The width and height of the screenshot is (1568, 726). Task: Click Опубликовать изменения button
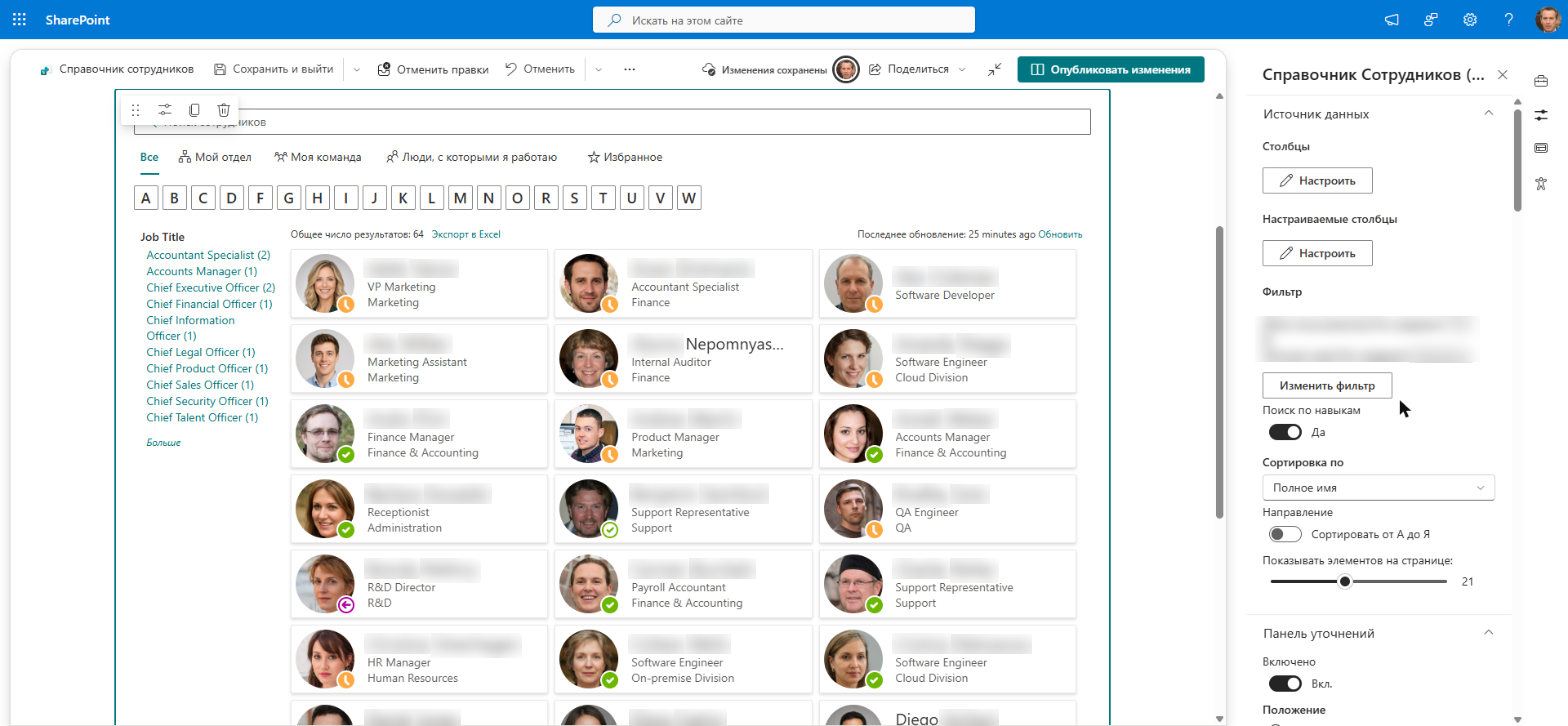pos(1111,69)
